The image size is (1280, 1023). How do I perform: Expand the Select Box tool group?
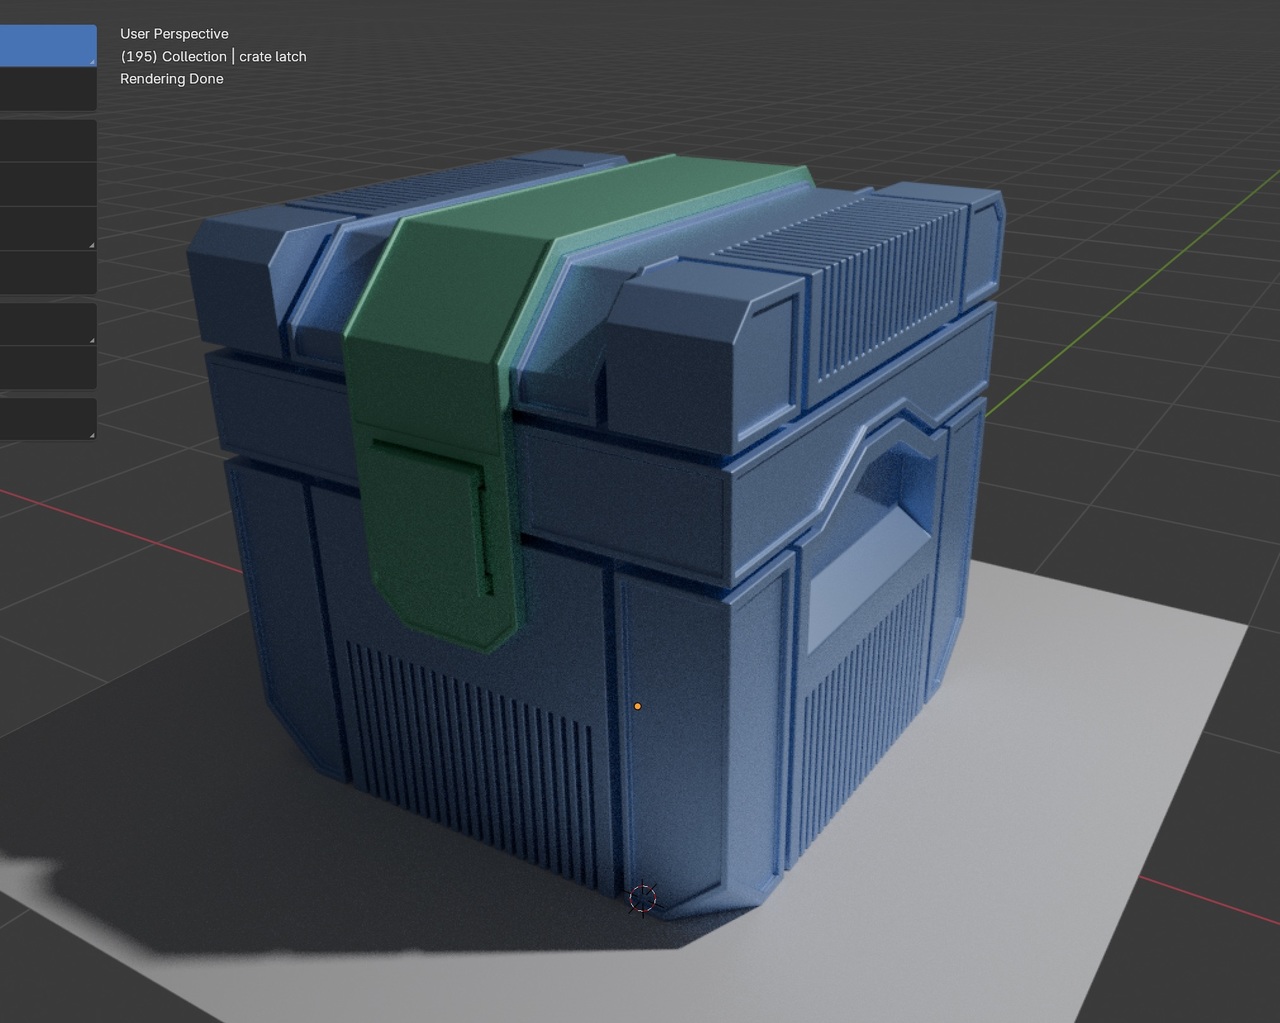tap(90, 60)
